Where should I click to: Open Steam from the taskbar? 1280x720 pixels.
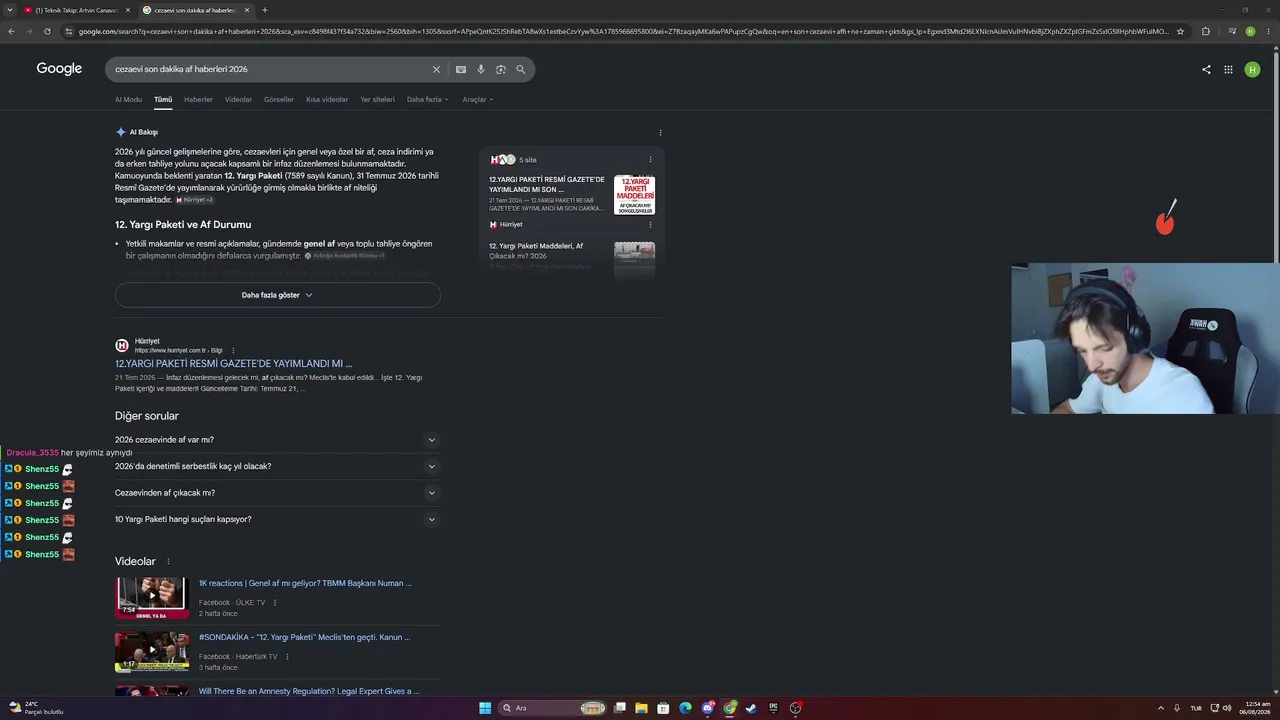point(751,708)
